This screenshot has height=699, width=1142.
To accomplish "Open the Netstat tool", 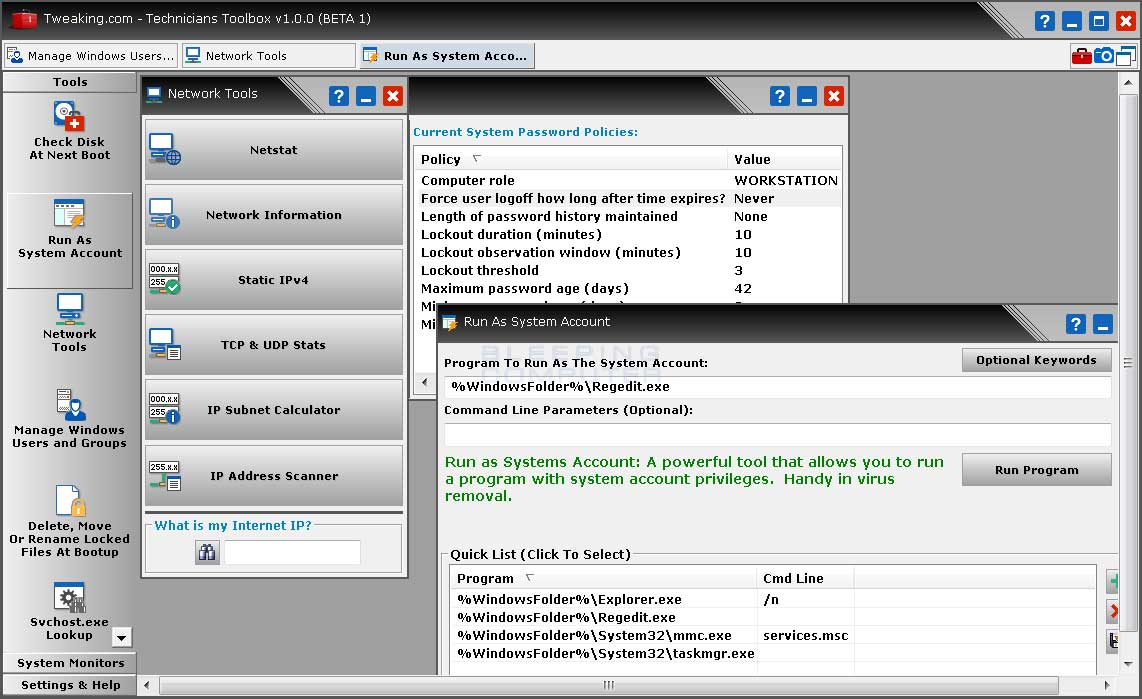I will pos(274,149).
